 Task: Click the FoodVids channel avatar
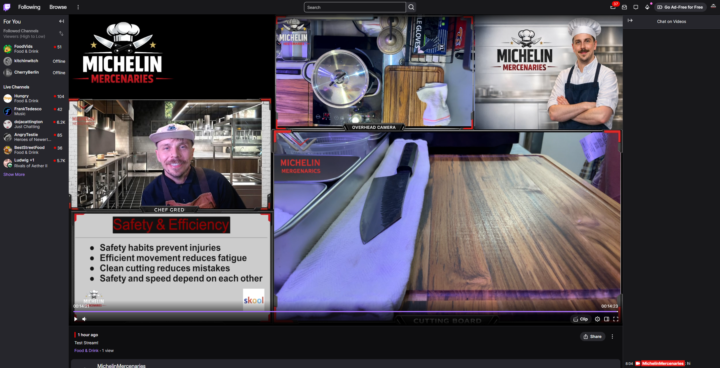pyautogui.click(x=7, y=49)
